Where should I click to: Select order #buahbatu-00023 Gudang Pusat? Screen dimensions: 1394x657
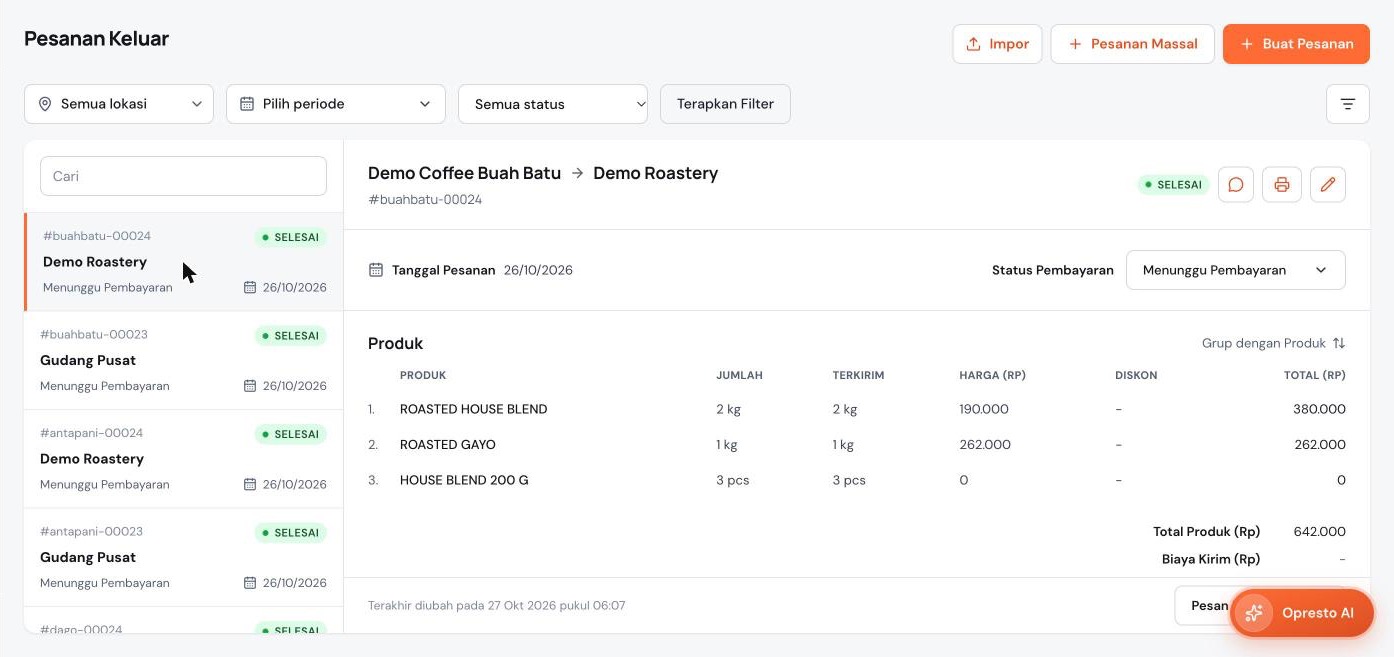click(x=184, y=360)
